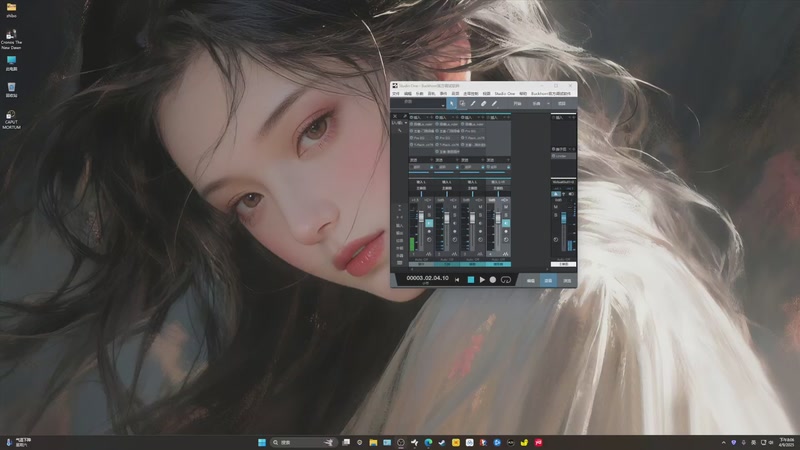The image size is (800, 450).
Task: Open channel 4 input selector dropdown
Action: click(498, 182)
